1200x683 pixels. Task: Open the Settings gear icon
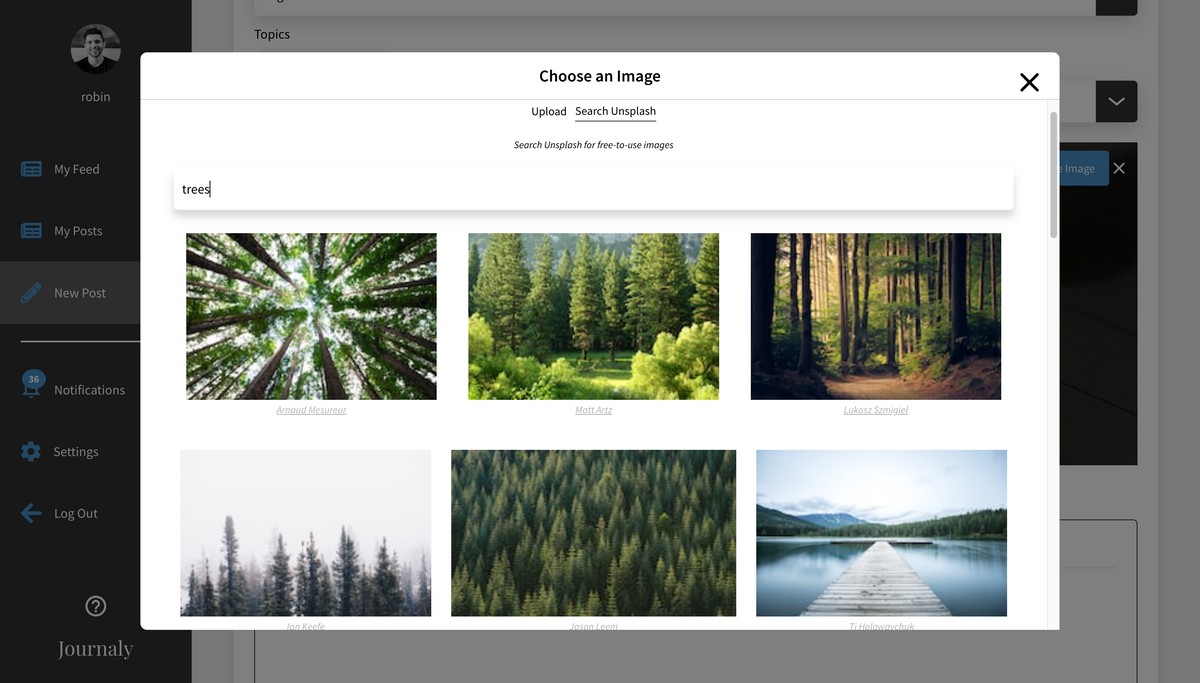31,452
